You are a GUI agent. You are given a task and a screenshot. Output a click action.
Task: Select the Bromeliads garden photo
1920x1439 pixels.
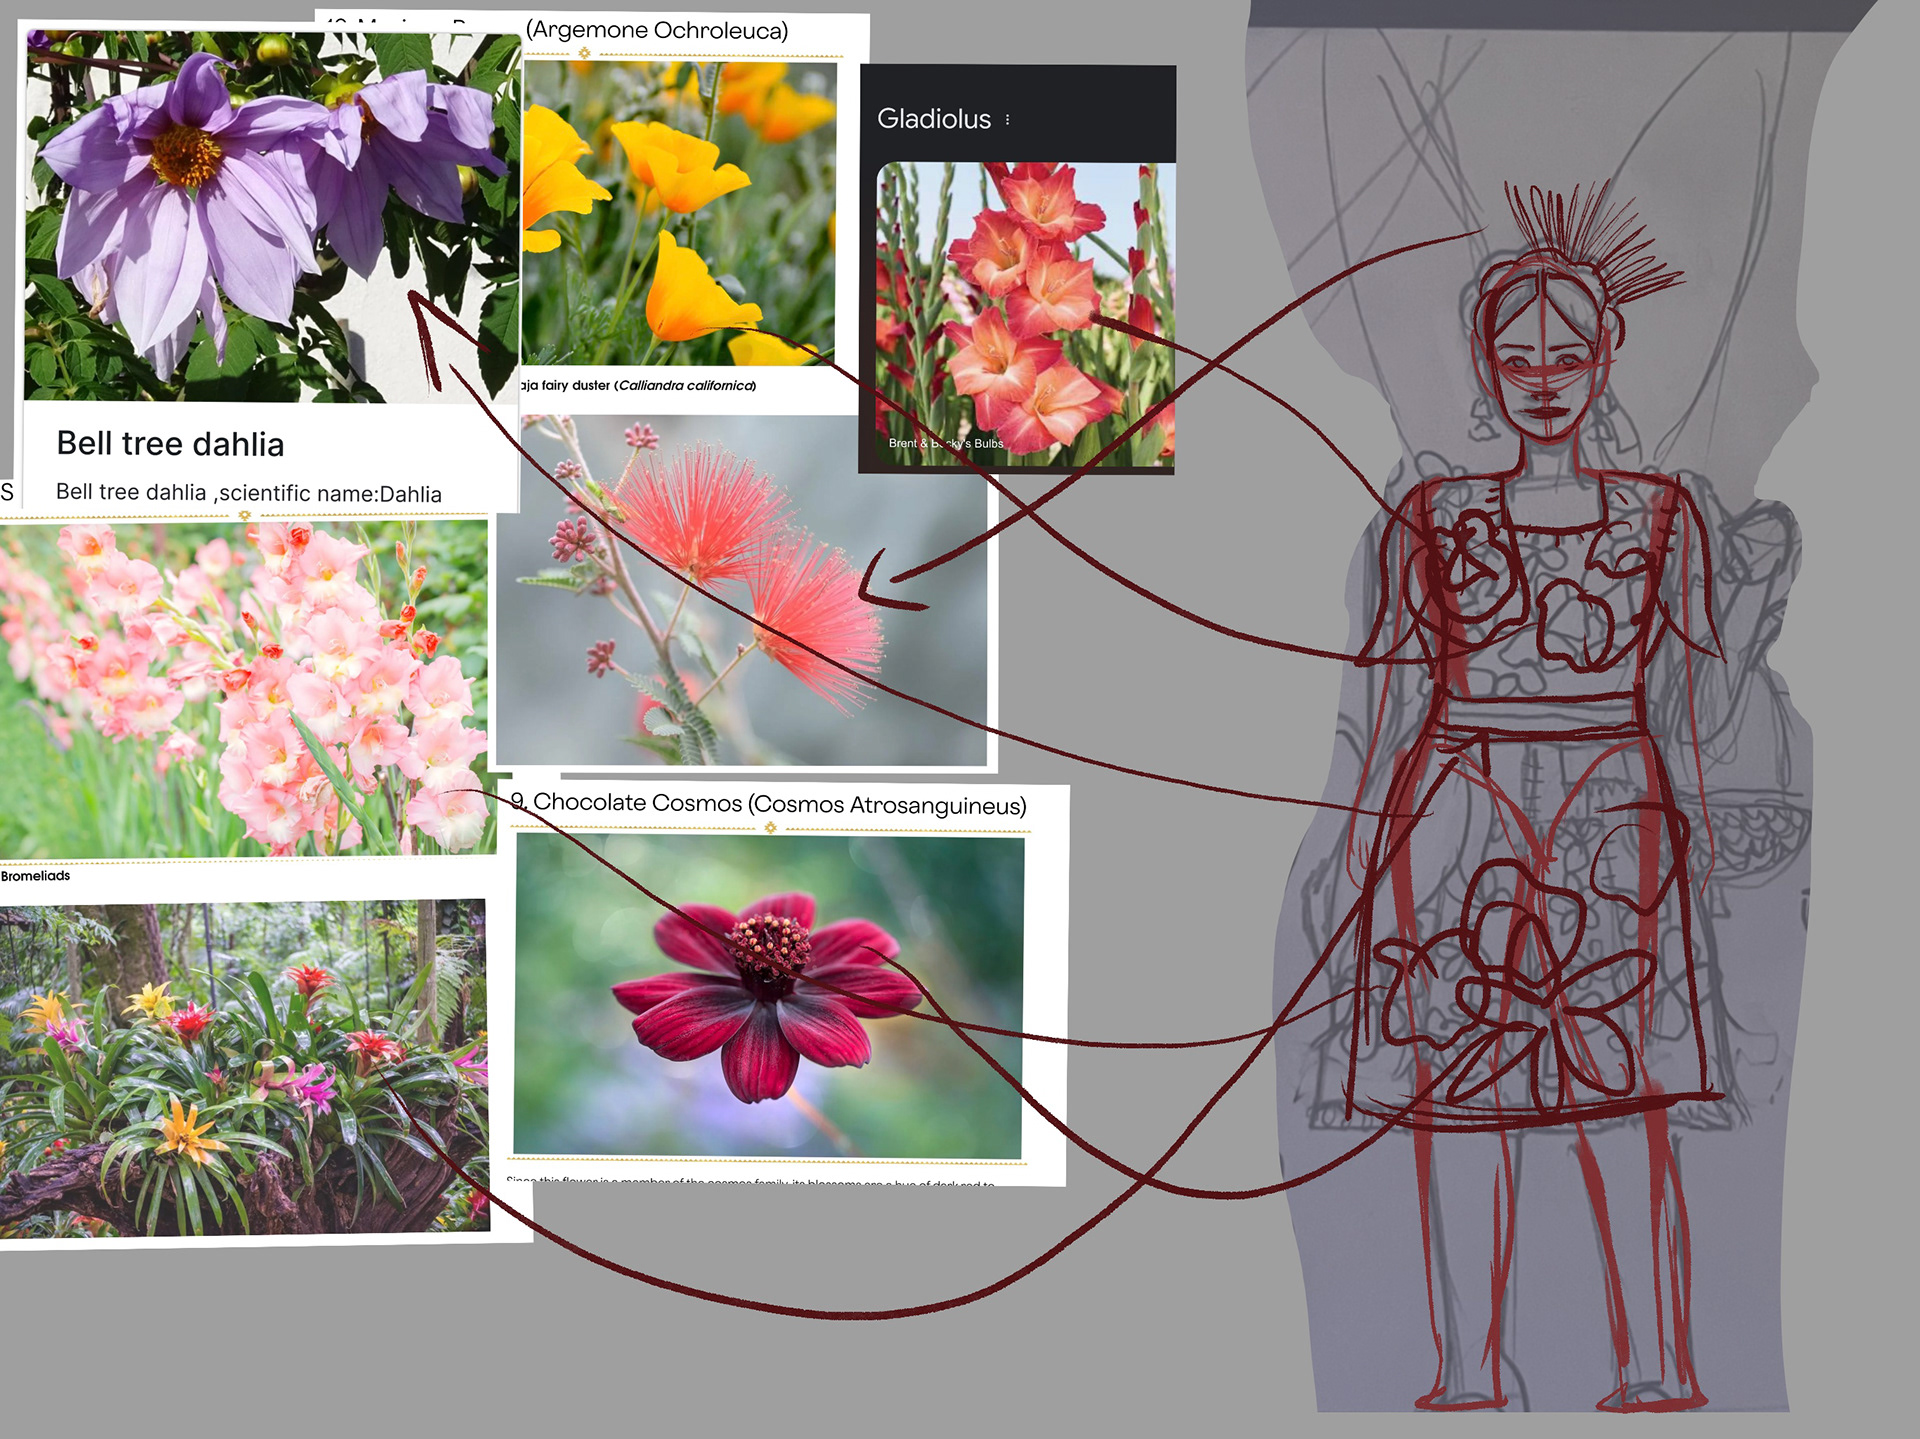coord(244,1068)
